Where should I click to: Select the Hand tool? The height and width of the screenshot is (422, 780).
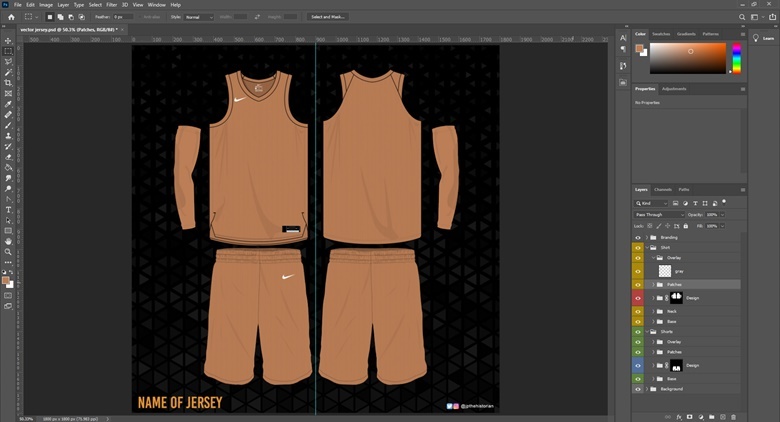[x=8, y=241]
